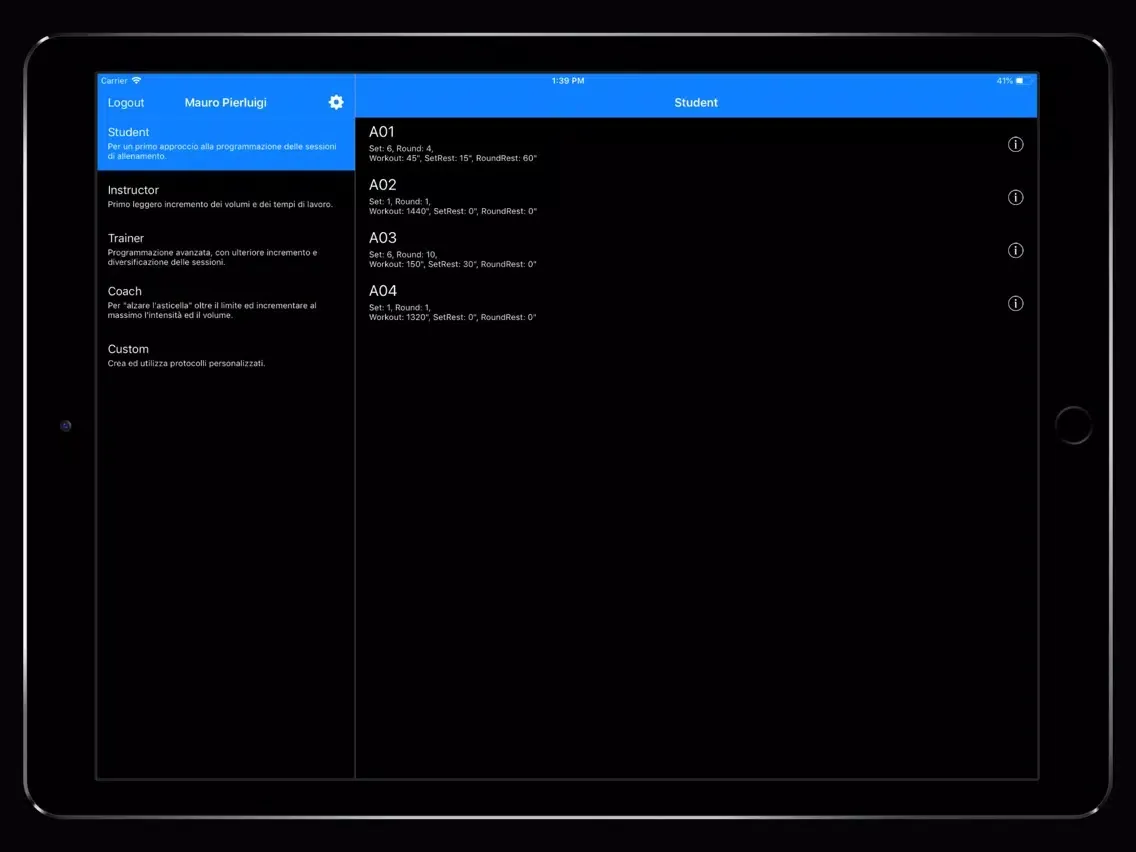Start the A04 workout title

click(x=383, y=291)
